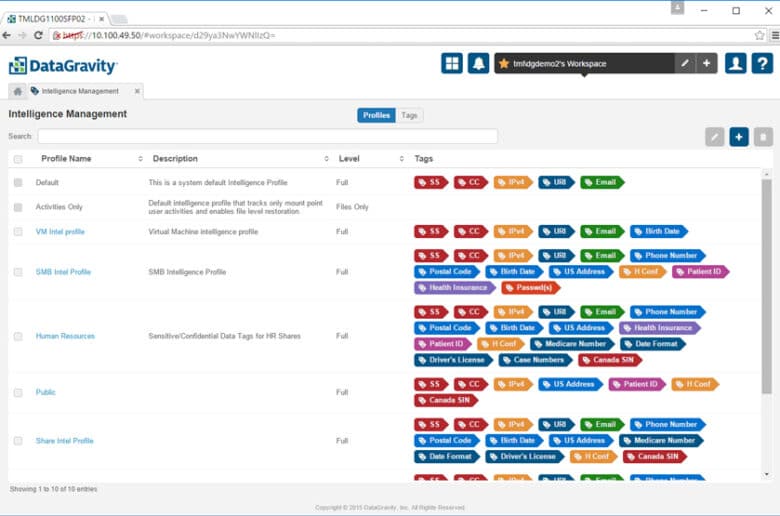Check the VM Intel profile checkbox
The image size is (780, 516).
(18, 232)
